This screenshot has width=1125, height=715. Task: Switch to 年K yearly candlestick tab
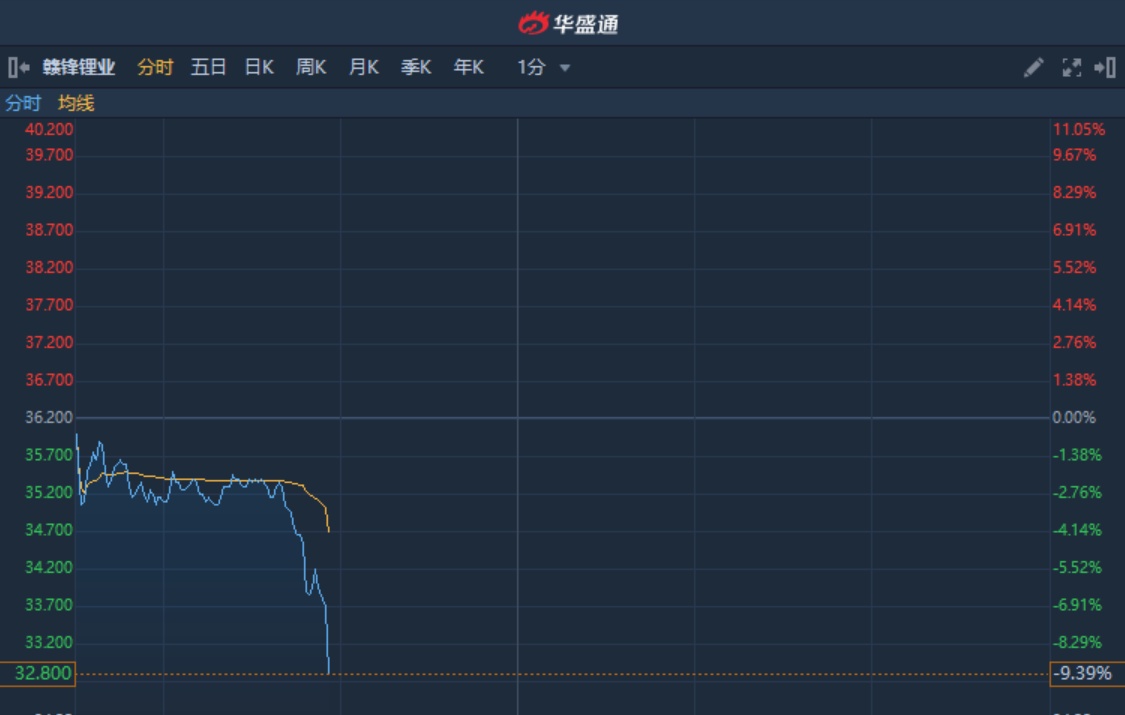[x=469, y=67]
